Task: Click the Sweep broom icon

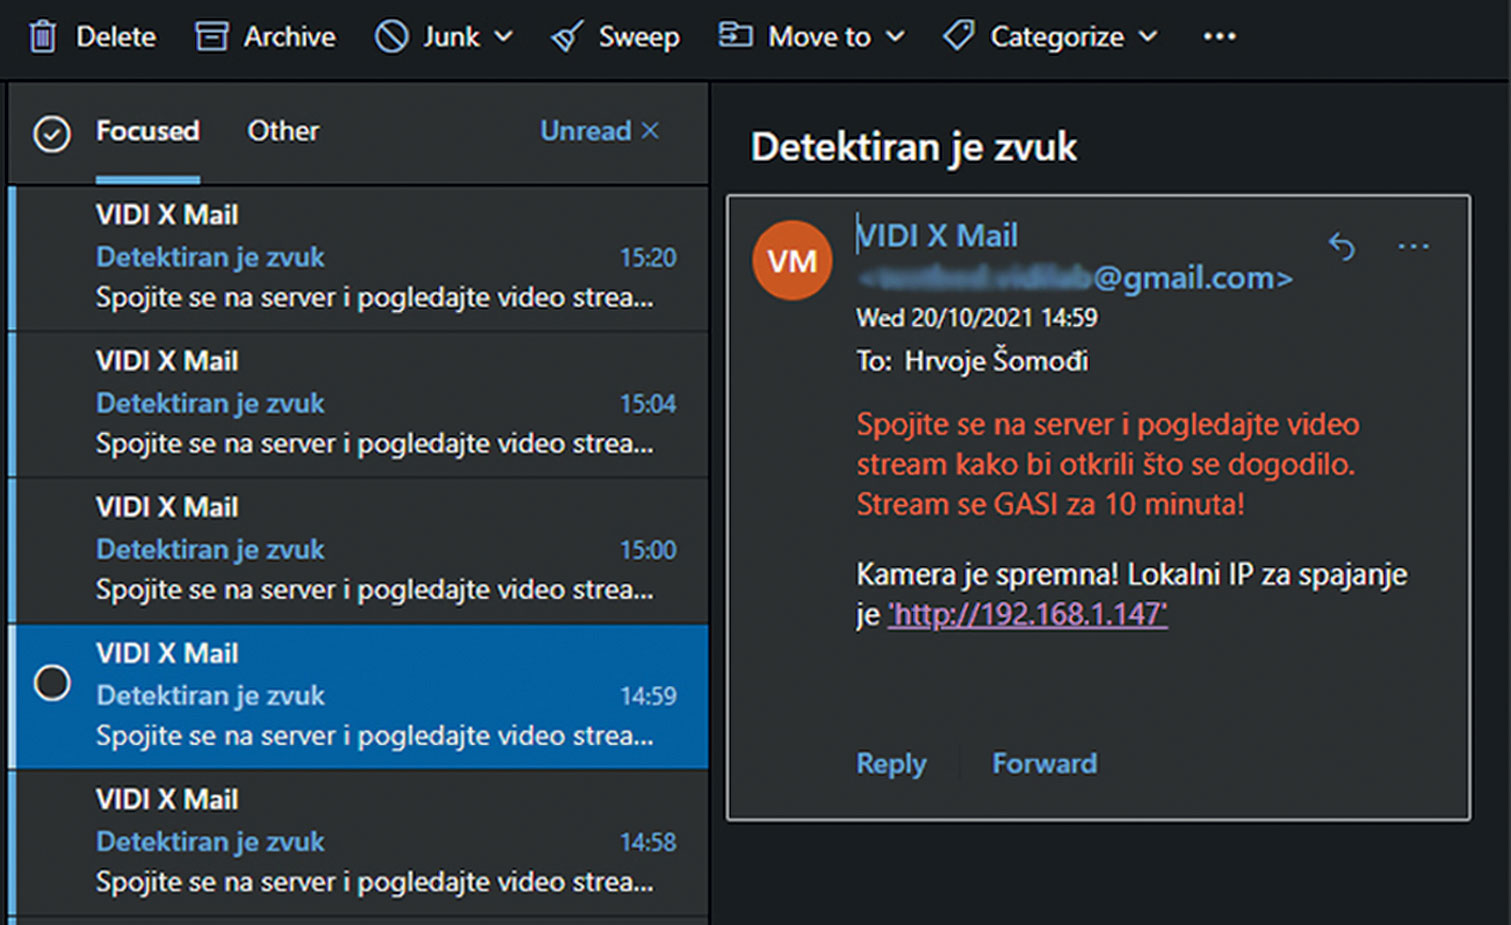Action: point(566,38)
